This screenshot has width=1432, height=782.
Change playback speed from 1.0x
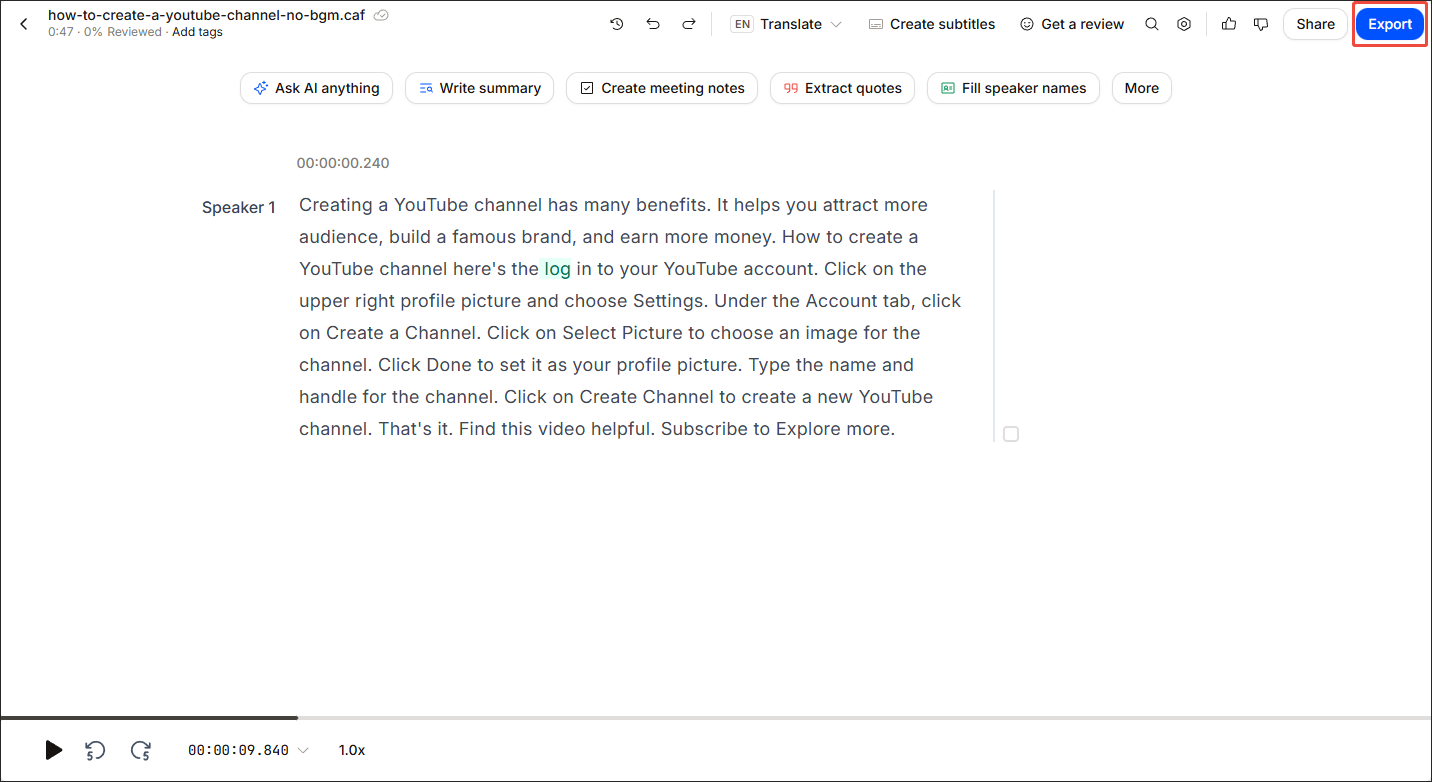click(351, 749)
